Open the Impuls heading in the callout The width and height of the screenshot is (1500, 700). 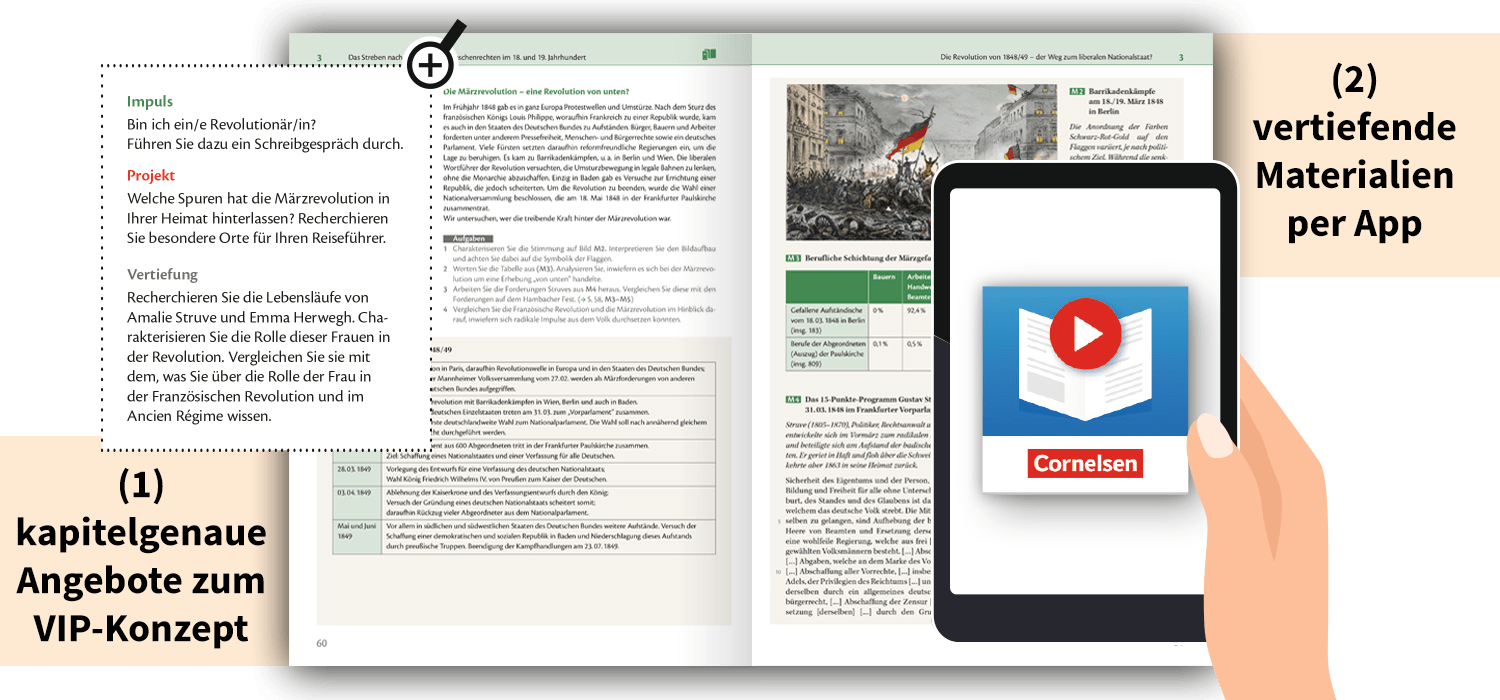click(150, 101)
